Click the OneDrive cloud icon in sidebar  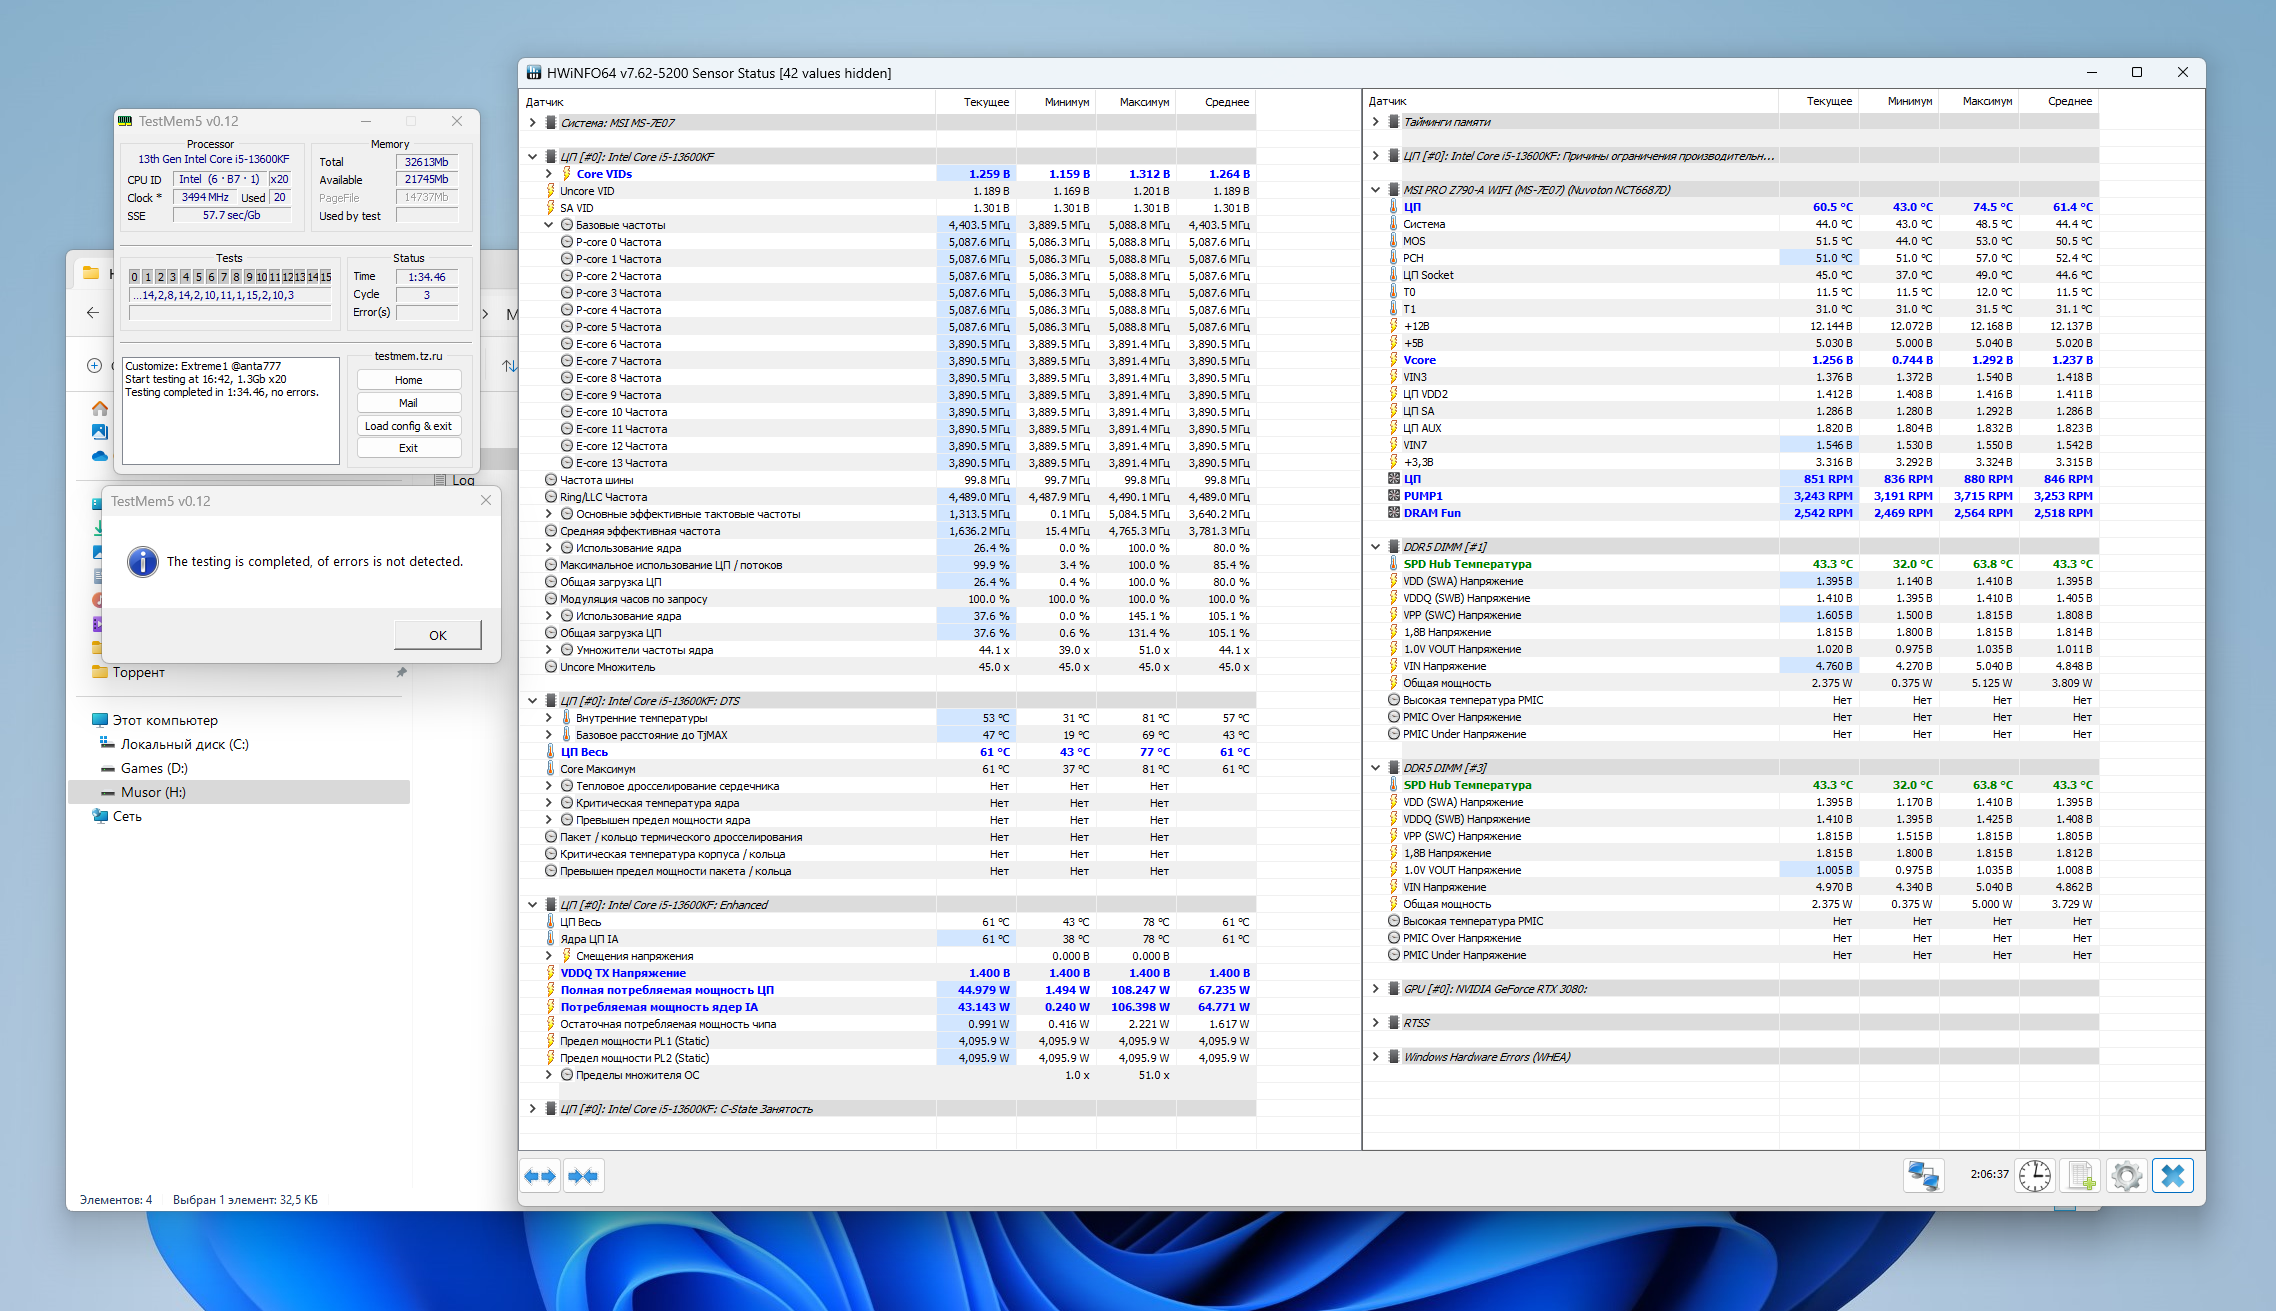[x=100, y=456]
